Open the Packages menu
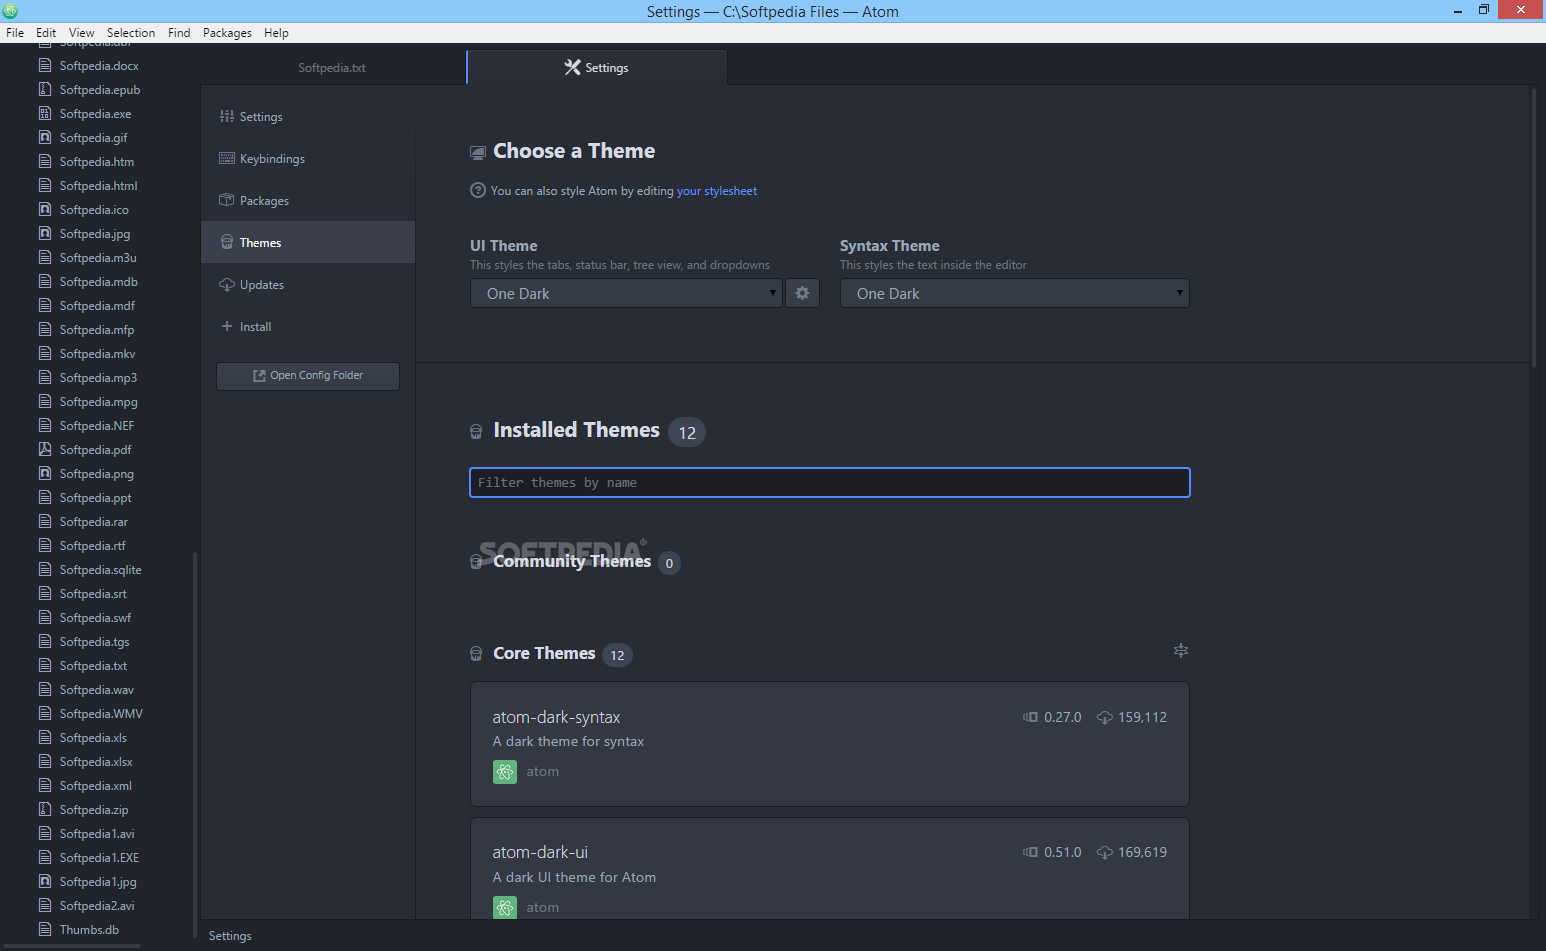 coord(227,33)
